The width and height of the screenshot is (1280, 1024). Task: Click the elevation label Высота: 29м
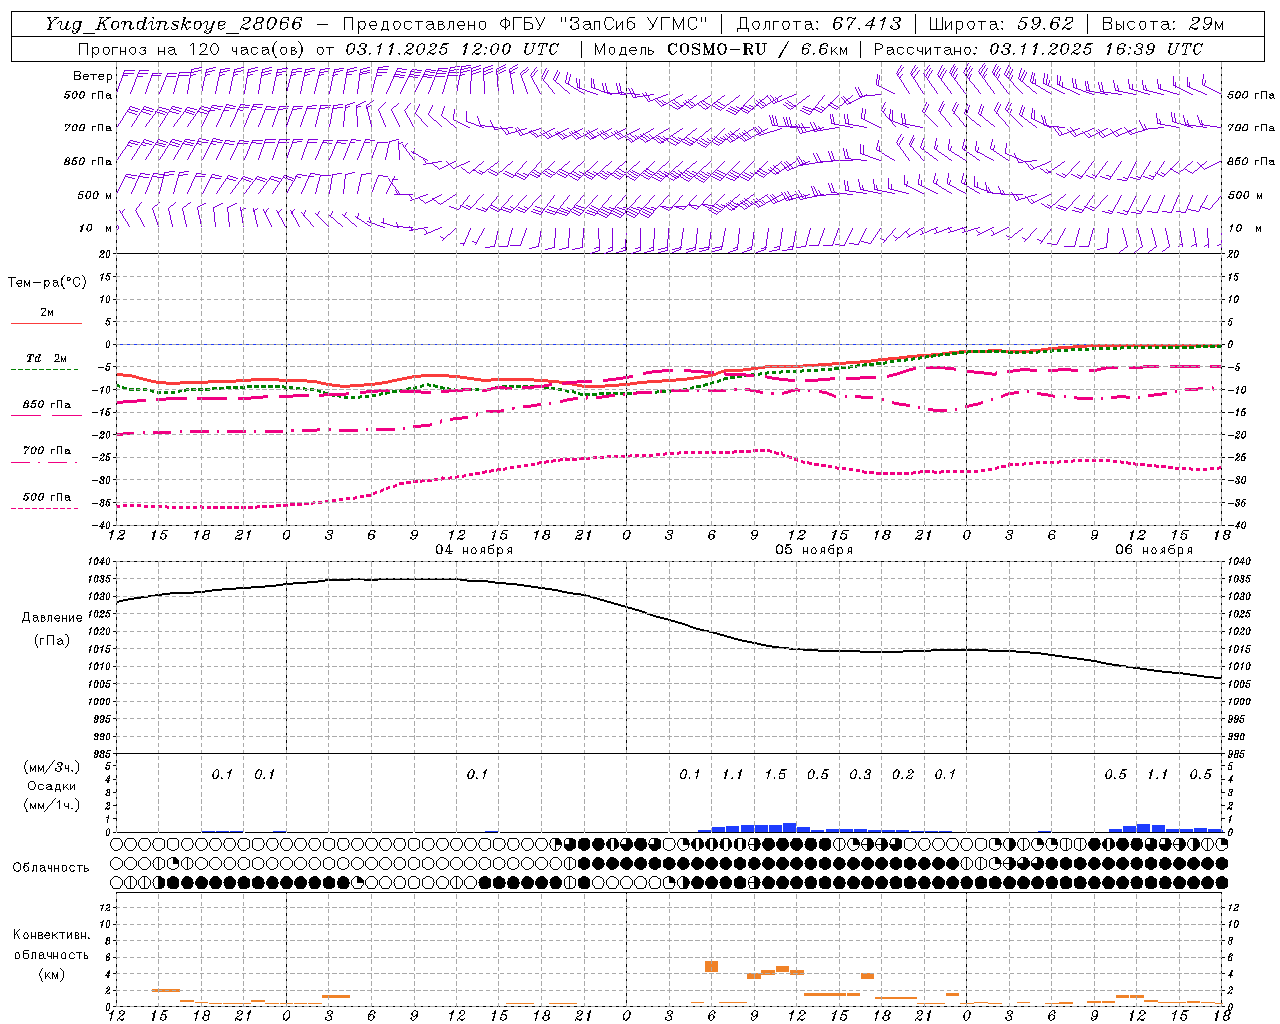click(1162, 24)
